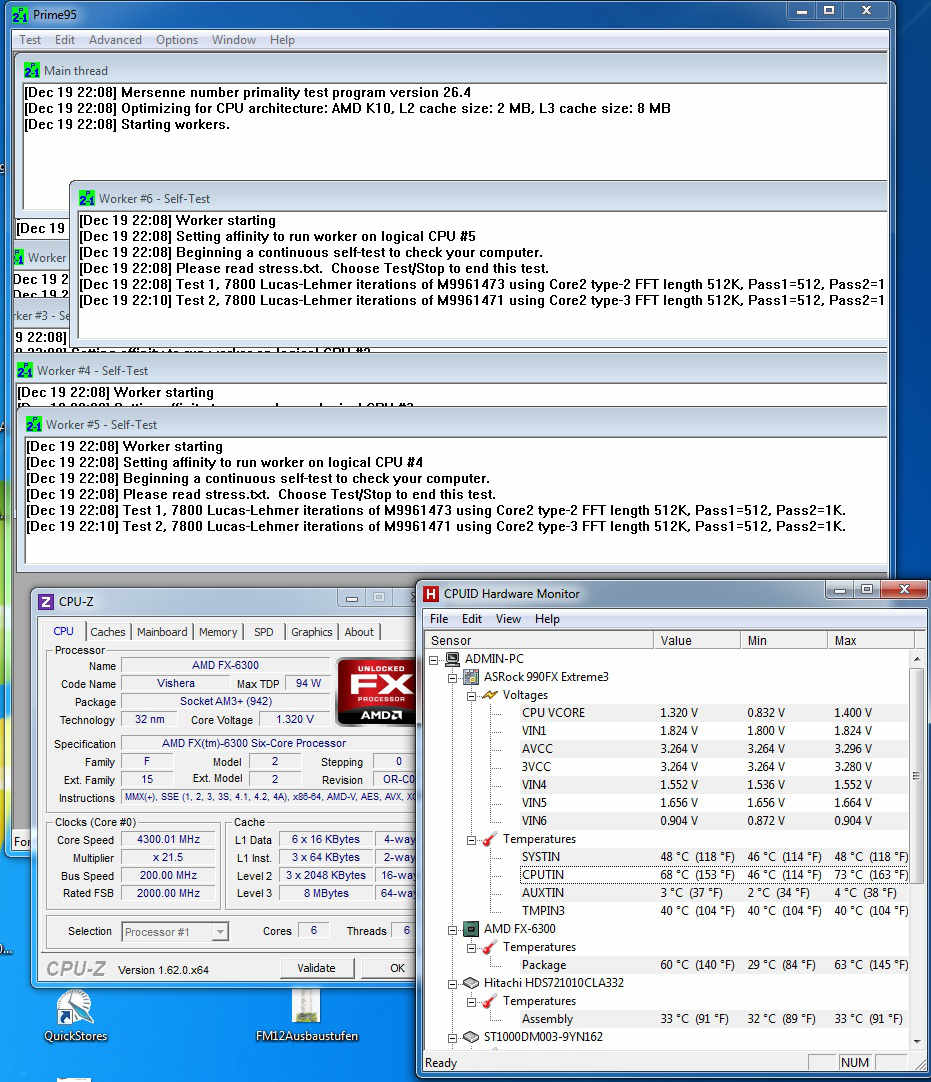Click the CPU-Z title bar icon

coord(46,602)
